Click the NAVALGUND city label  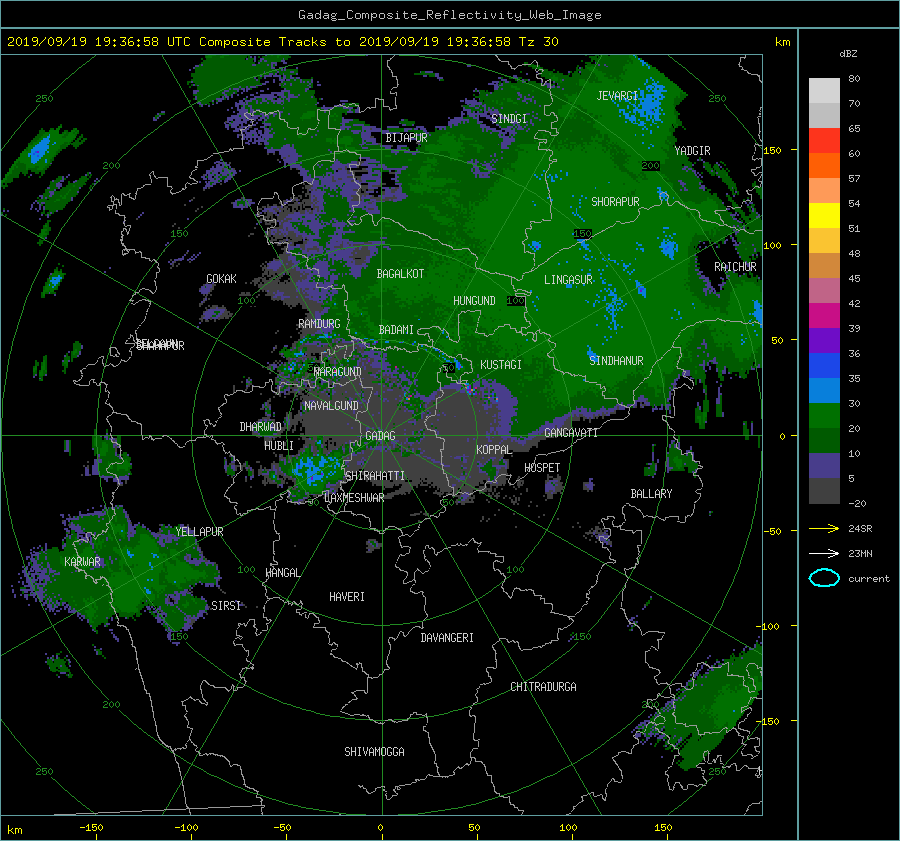pos(331,406)
